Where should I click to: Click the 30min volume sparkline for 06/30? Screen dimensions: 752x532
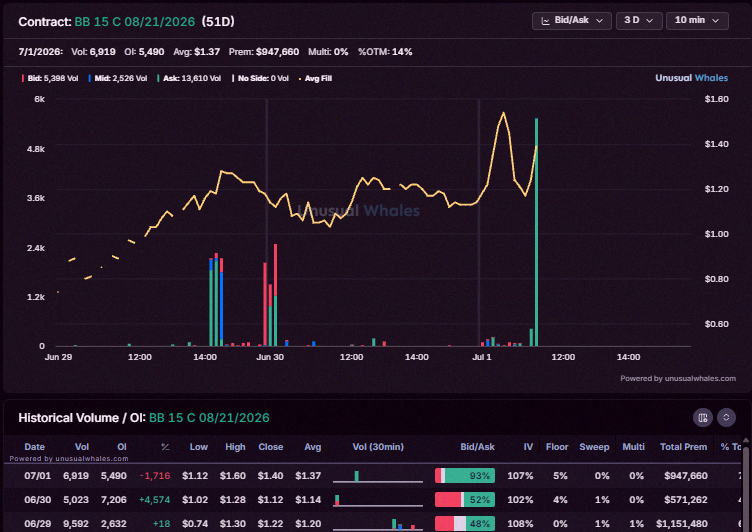point(377,500)
